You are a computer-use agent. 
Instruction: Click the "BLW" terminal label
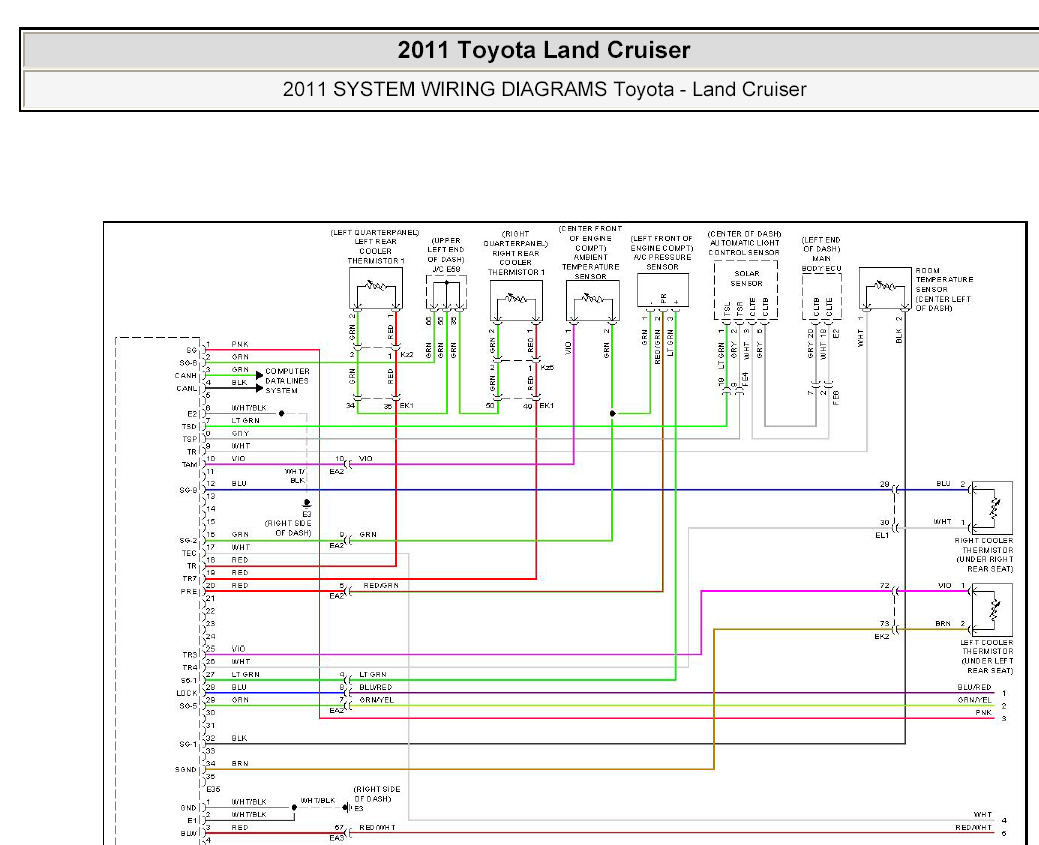click(189, 833)
